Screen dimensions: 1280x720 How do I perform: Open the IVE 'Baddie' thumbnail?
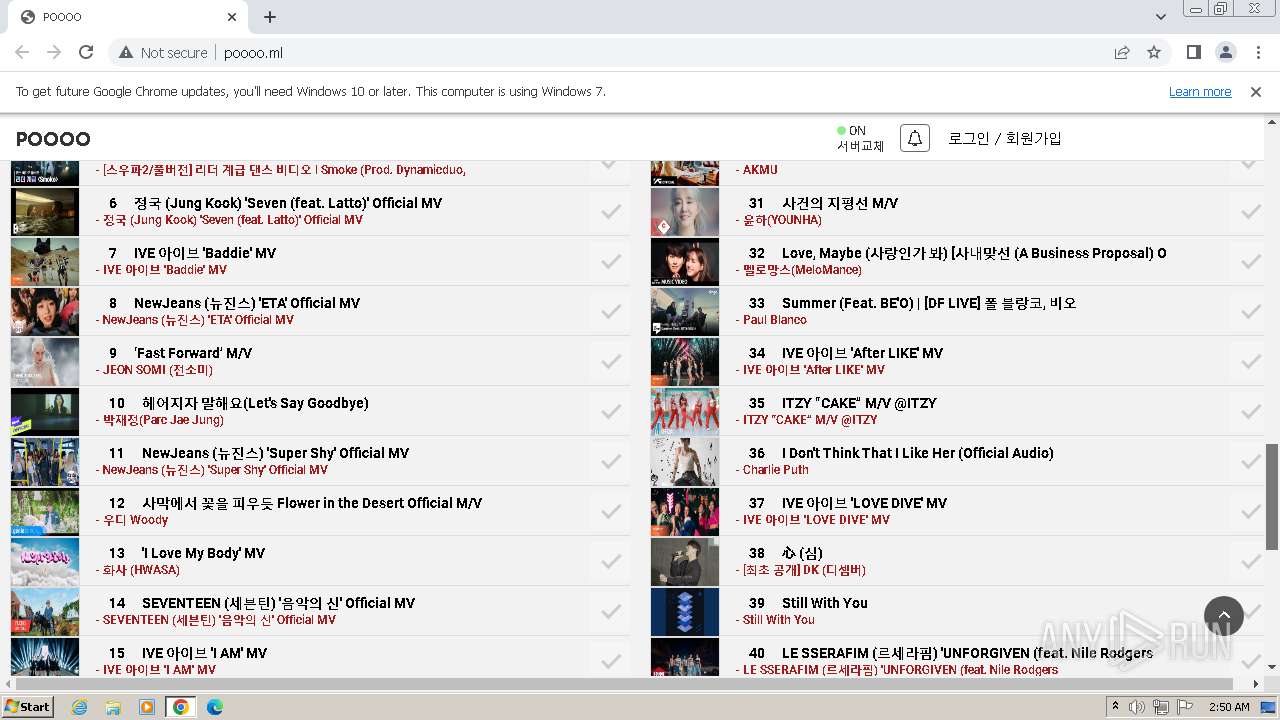pos(45,261)
